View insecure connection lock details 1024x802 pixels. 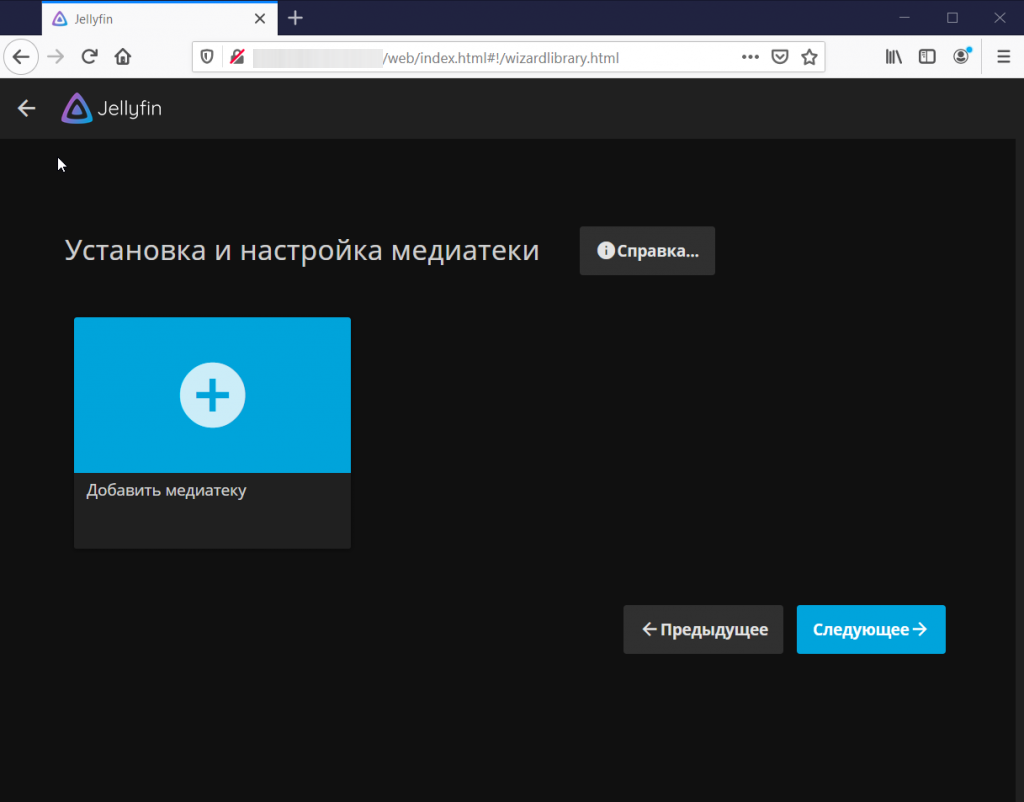[x=237, y=57]
